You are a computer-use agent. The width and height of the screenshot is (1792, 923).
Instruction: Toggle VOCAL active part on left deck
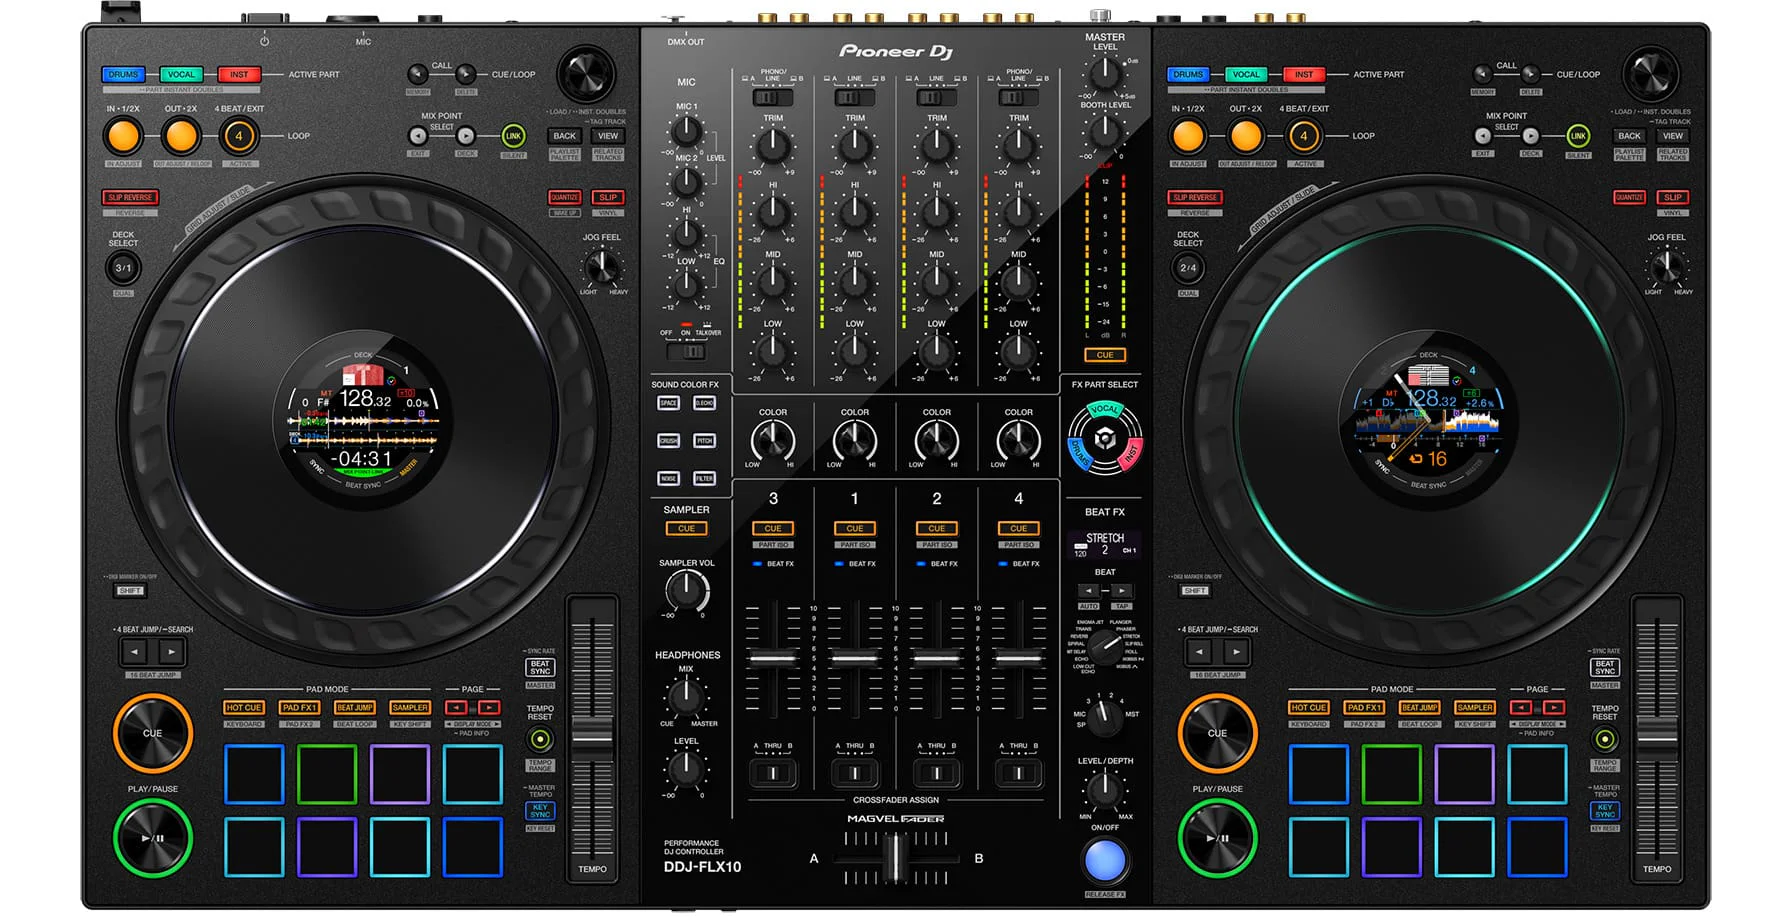[181, 74]
